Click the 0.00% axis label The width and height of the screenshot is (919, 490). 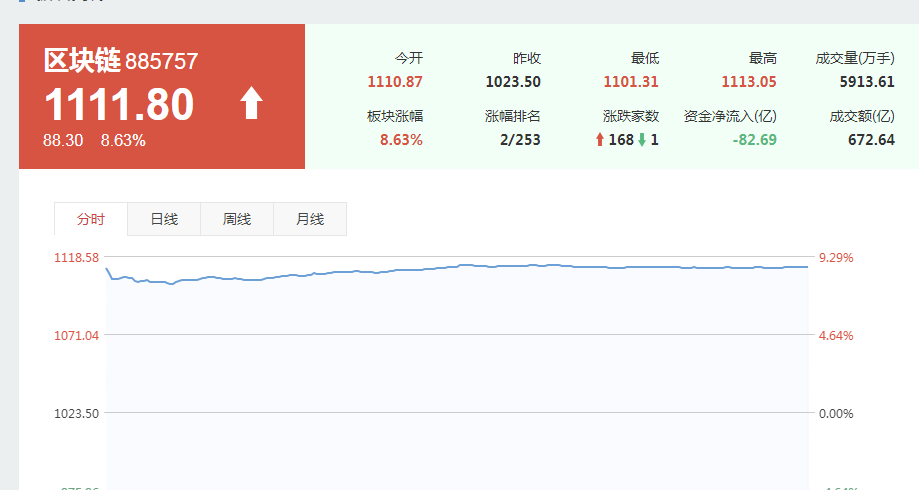(x=836, y=413)
